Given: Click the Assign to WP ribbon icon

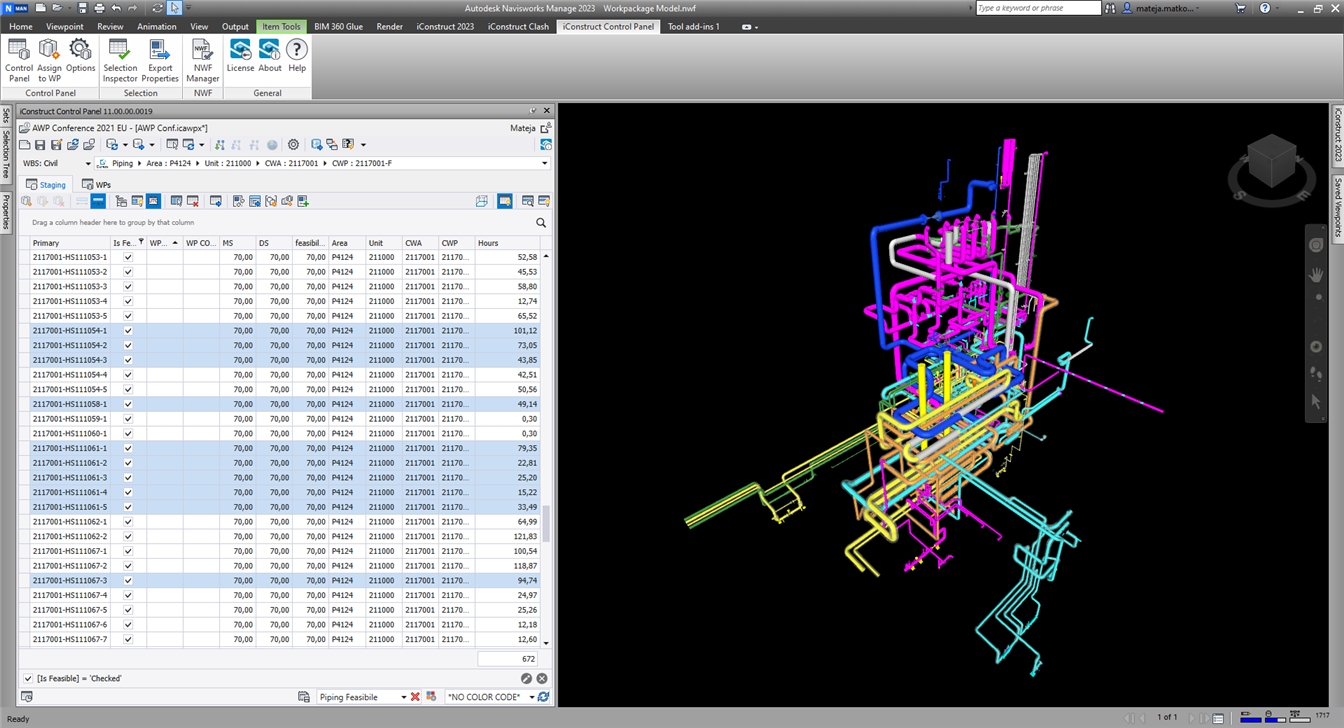Looking at the screenshot, I should click(50, 60).
